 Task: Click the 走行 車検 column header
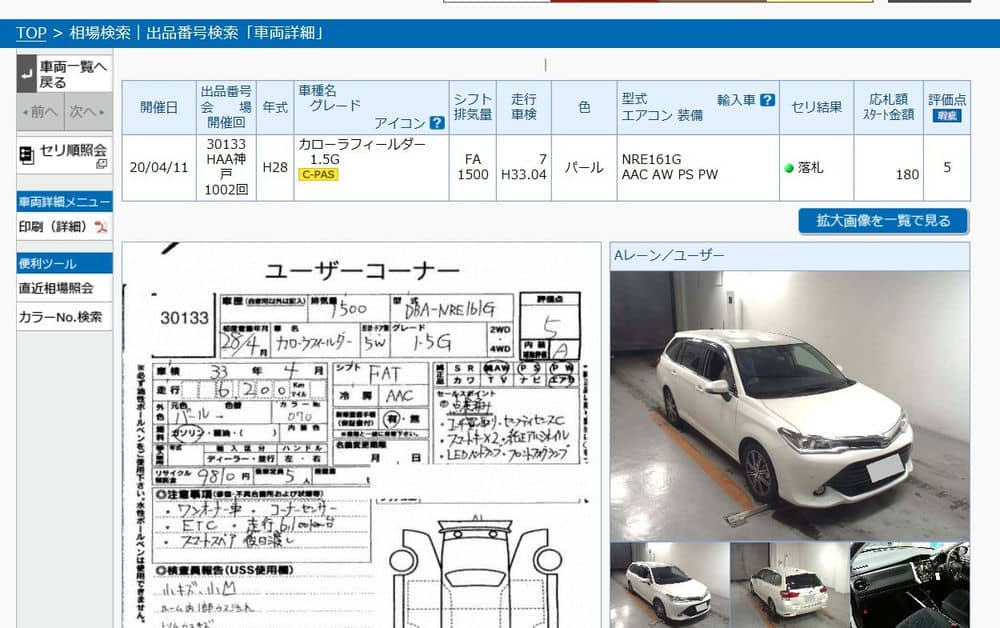524,107
